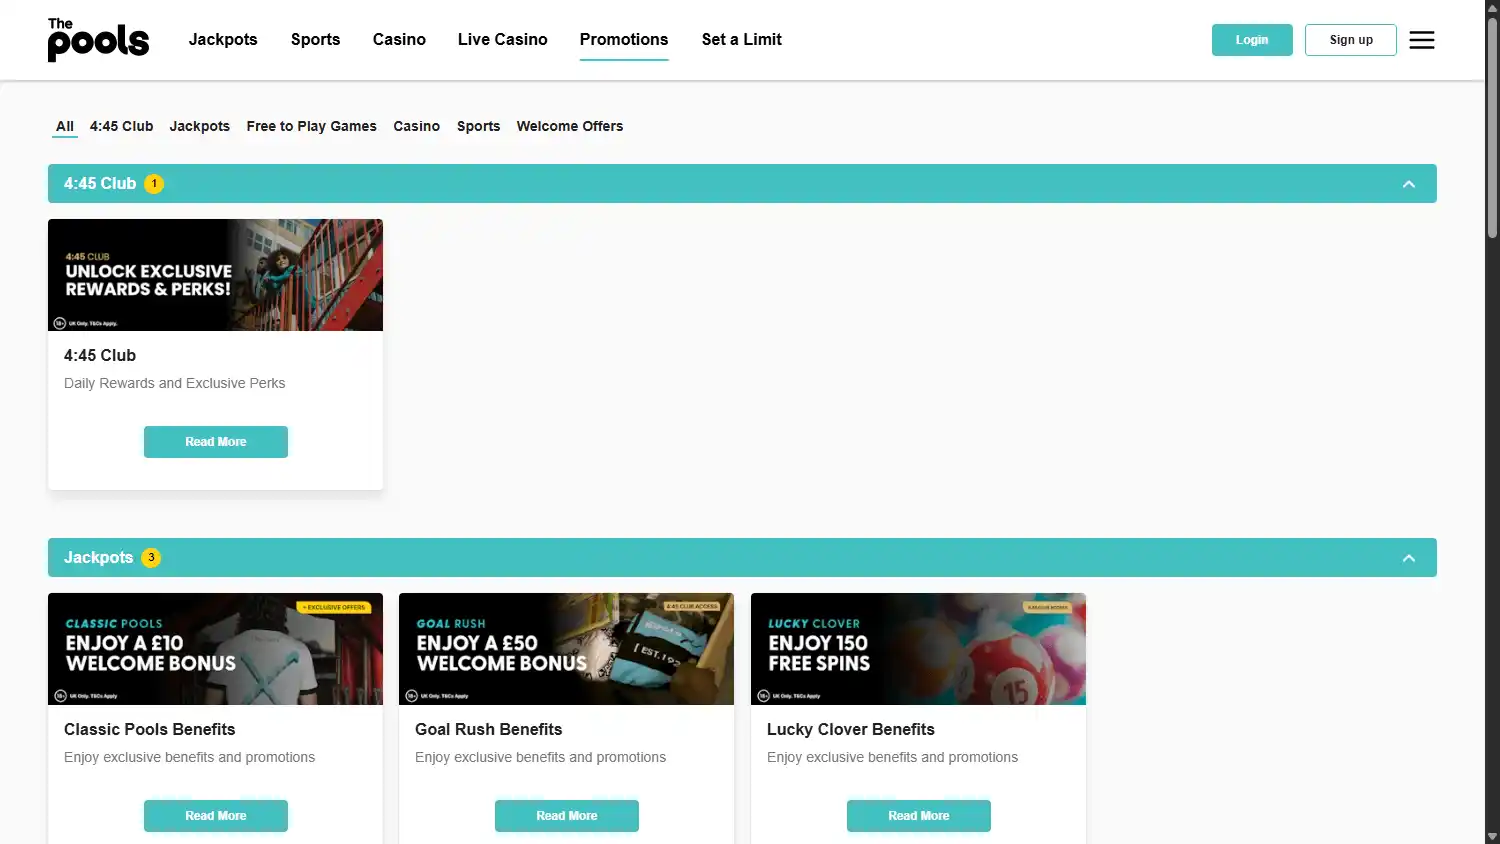Select the Free to Play Games tab

312,126
